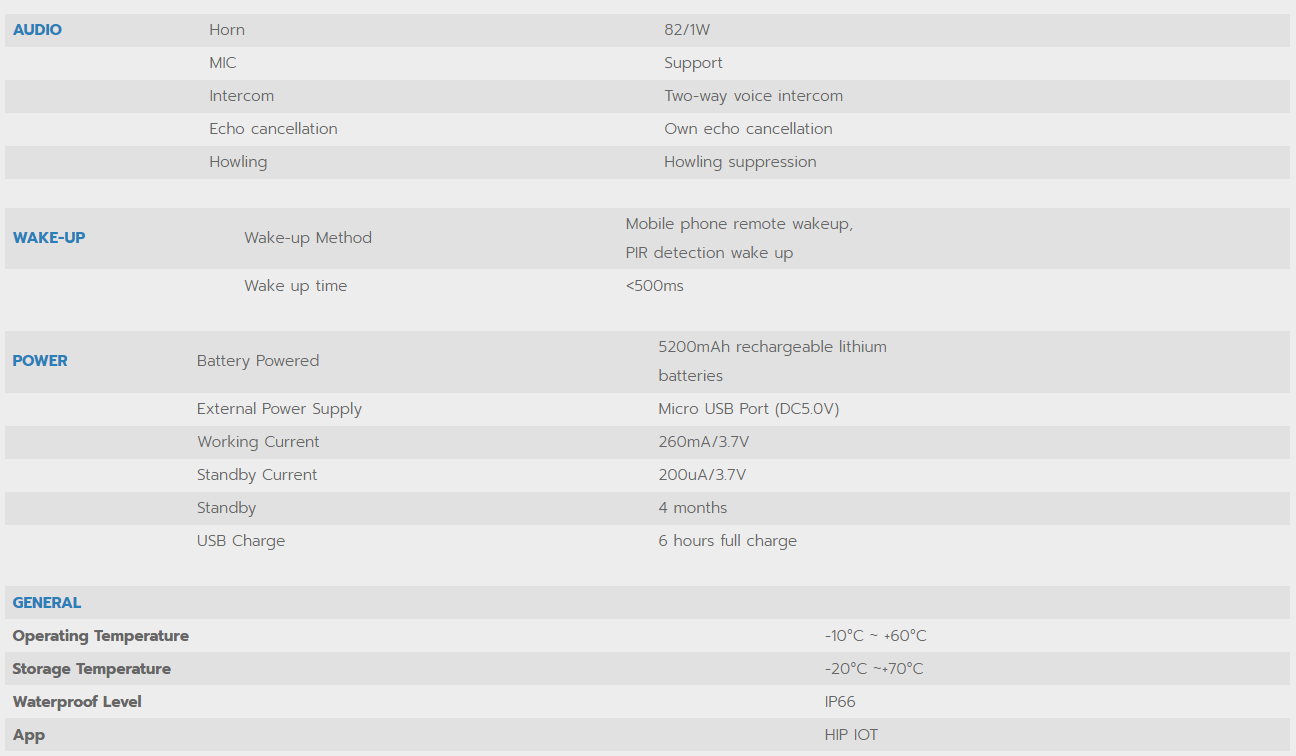Click the Micro USB Port (DC5.0V) value
The width and height of the screenshot is (1296, 756).
pyautogui.click(x=748, y=409)
